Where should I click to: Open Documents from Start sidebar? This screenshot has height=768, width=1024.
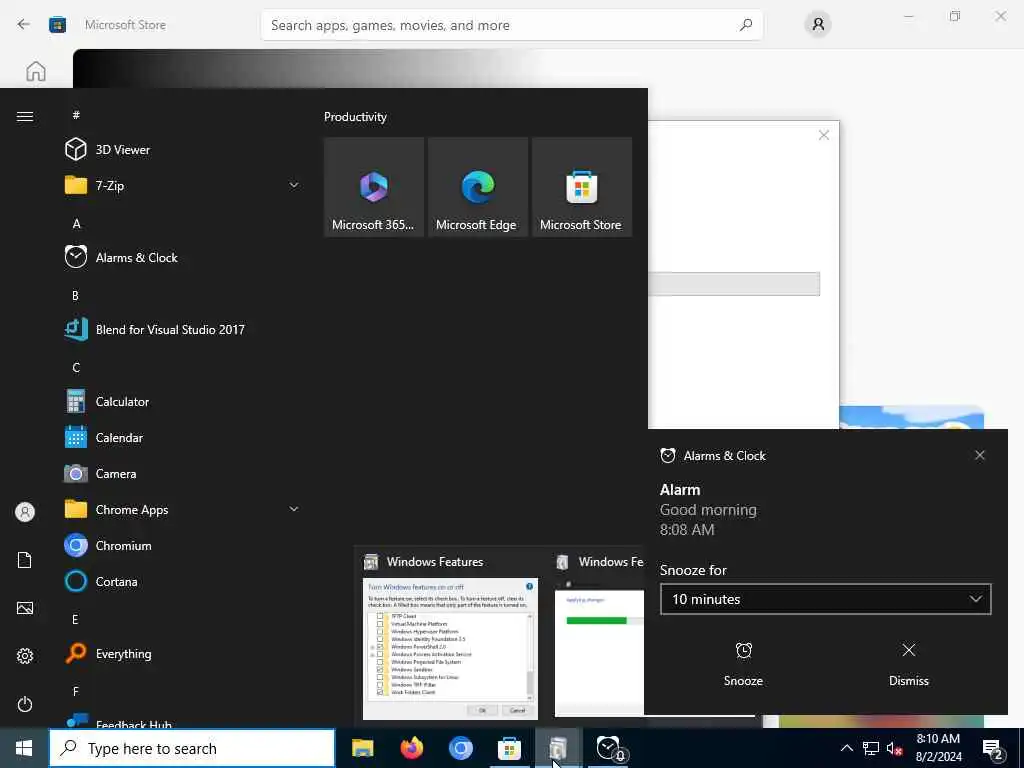pyautogui.click(x=25, y=560)
